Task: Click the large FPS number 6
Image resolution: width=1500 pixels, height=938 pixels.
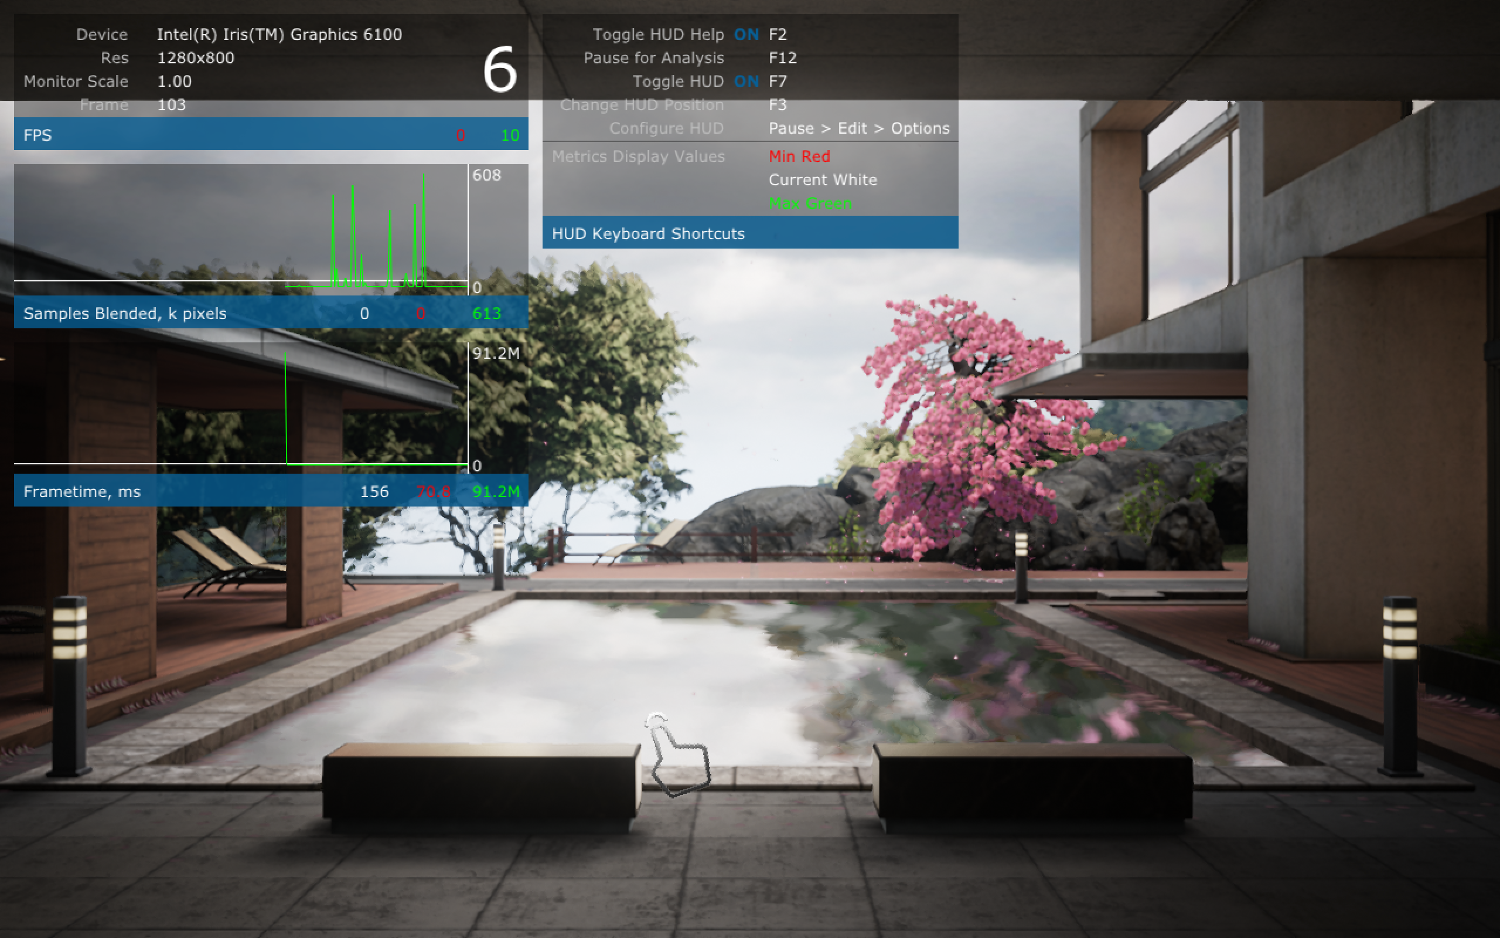Action: [500, 69]
